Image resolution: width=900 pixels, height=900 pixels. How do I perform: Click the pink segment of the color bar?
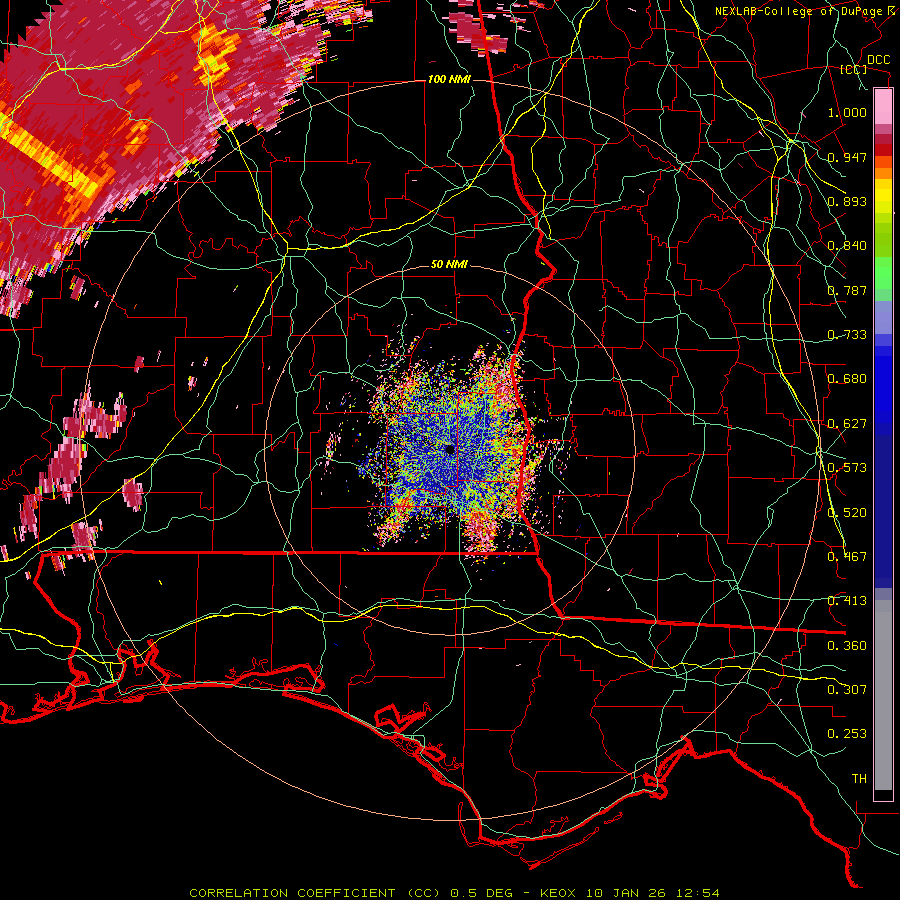point(883,107)
